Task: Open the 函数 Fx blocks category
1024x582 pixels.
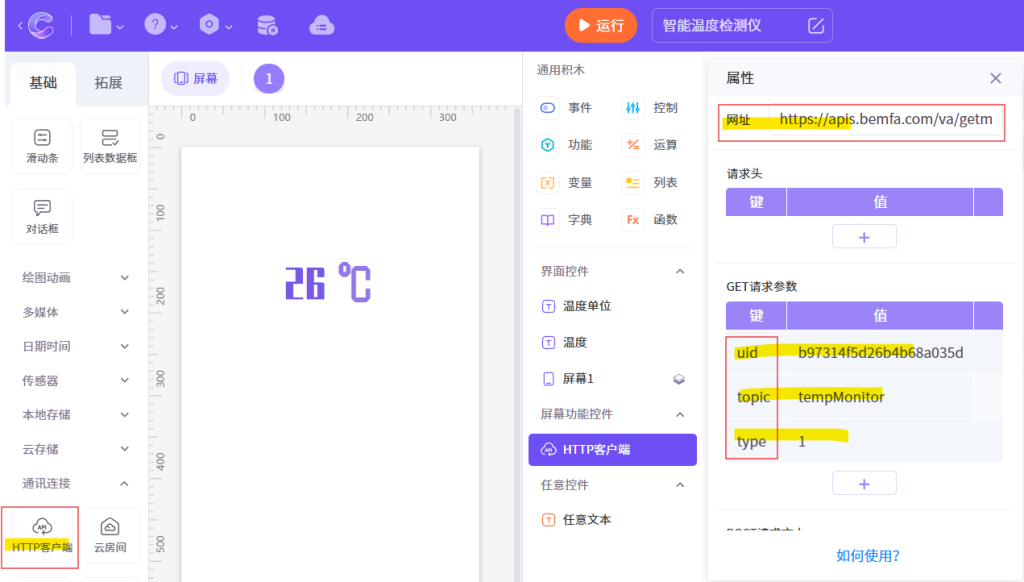Action: pos(650,220)
